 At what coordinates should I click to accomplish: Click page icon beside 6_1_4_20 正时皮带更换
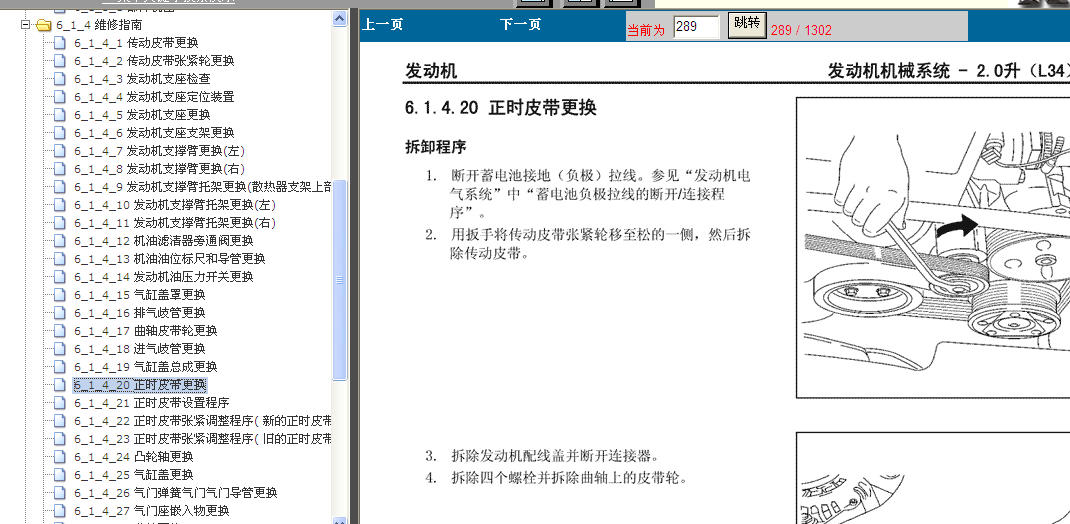[x=60, y=385]
